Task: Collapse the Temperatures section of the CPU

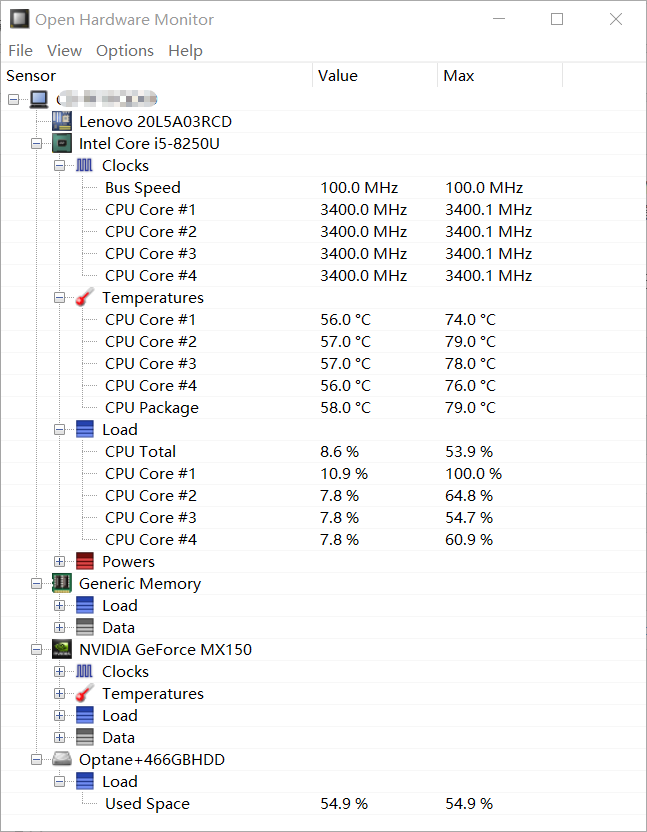Action: [60, 297]
